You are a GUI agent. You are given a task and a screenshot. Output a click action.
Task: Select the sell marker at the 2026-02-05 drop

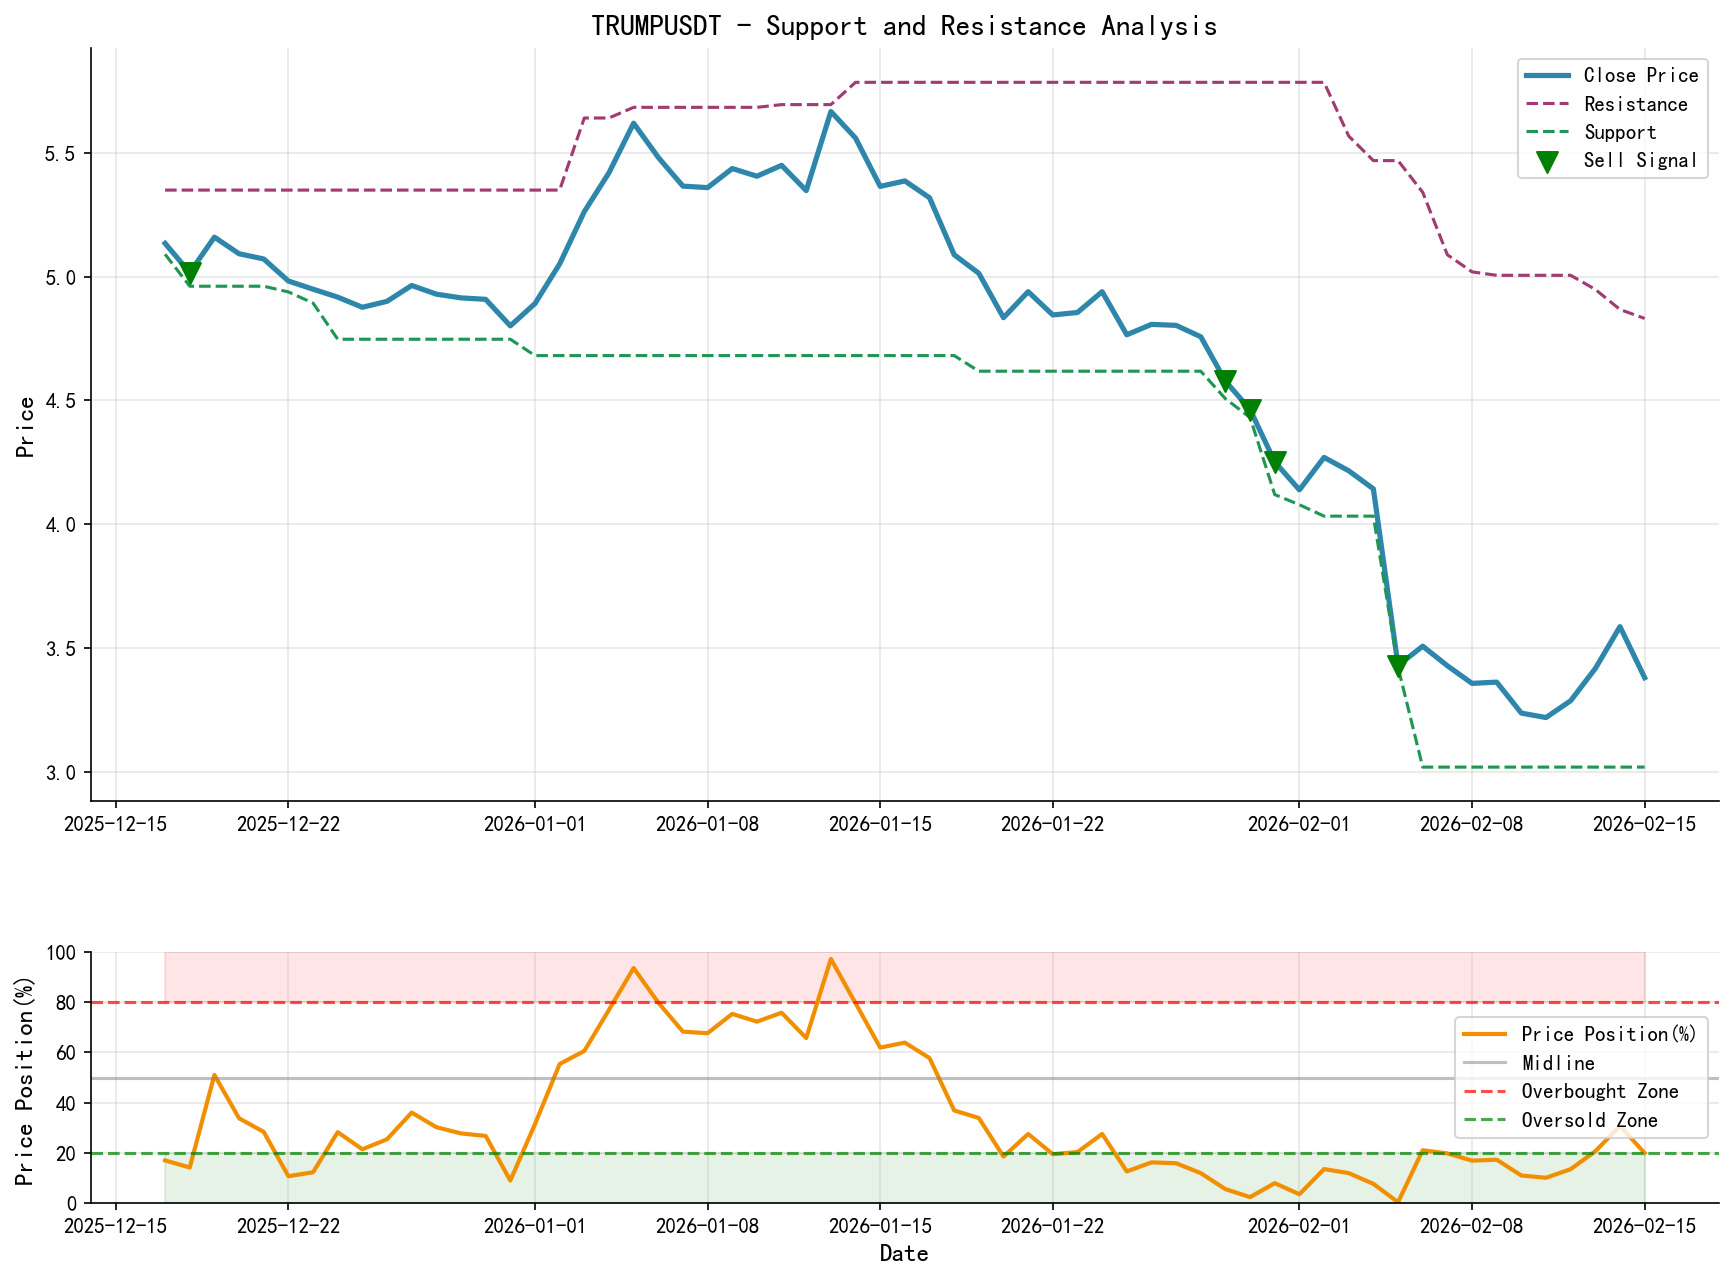tap(1399, 664)
